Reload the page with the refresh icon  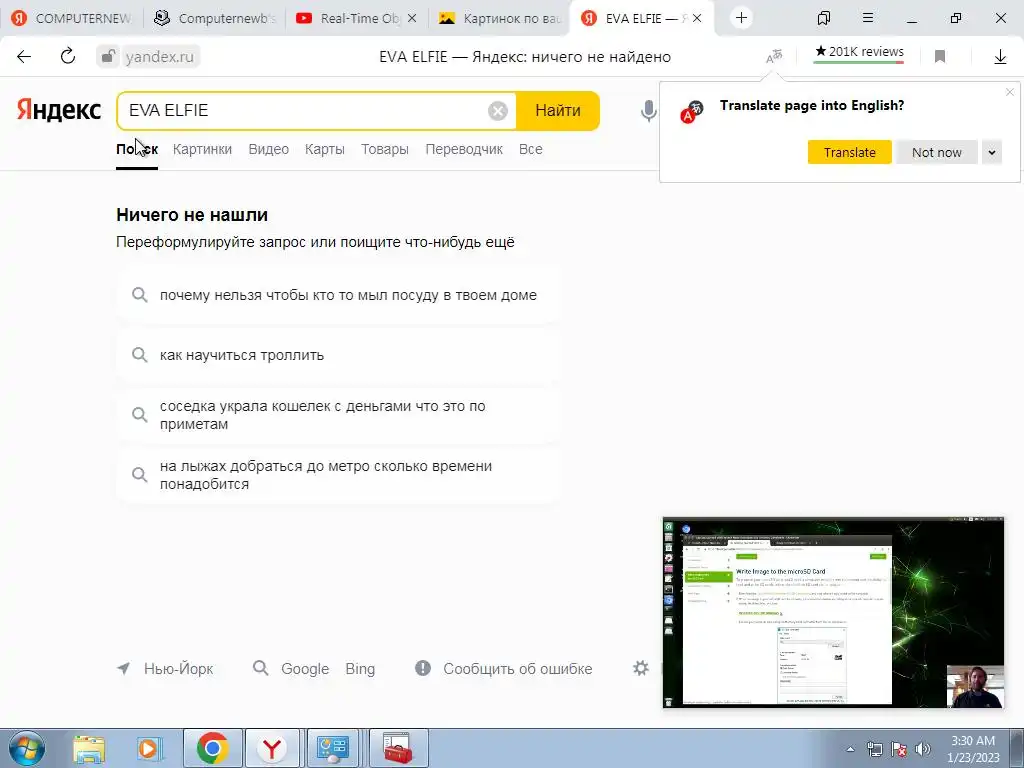tap(68, 57)
